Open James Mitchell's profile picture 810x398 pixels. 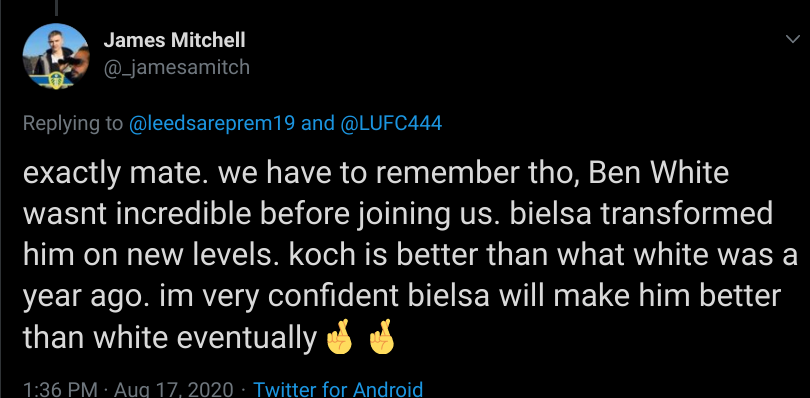(x=56, y=56)
